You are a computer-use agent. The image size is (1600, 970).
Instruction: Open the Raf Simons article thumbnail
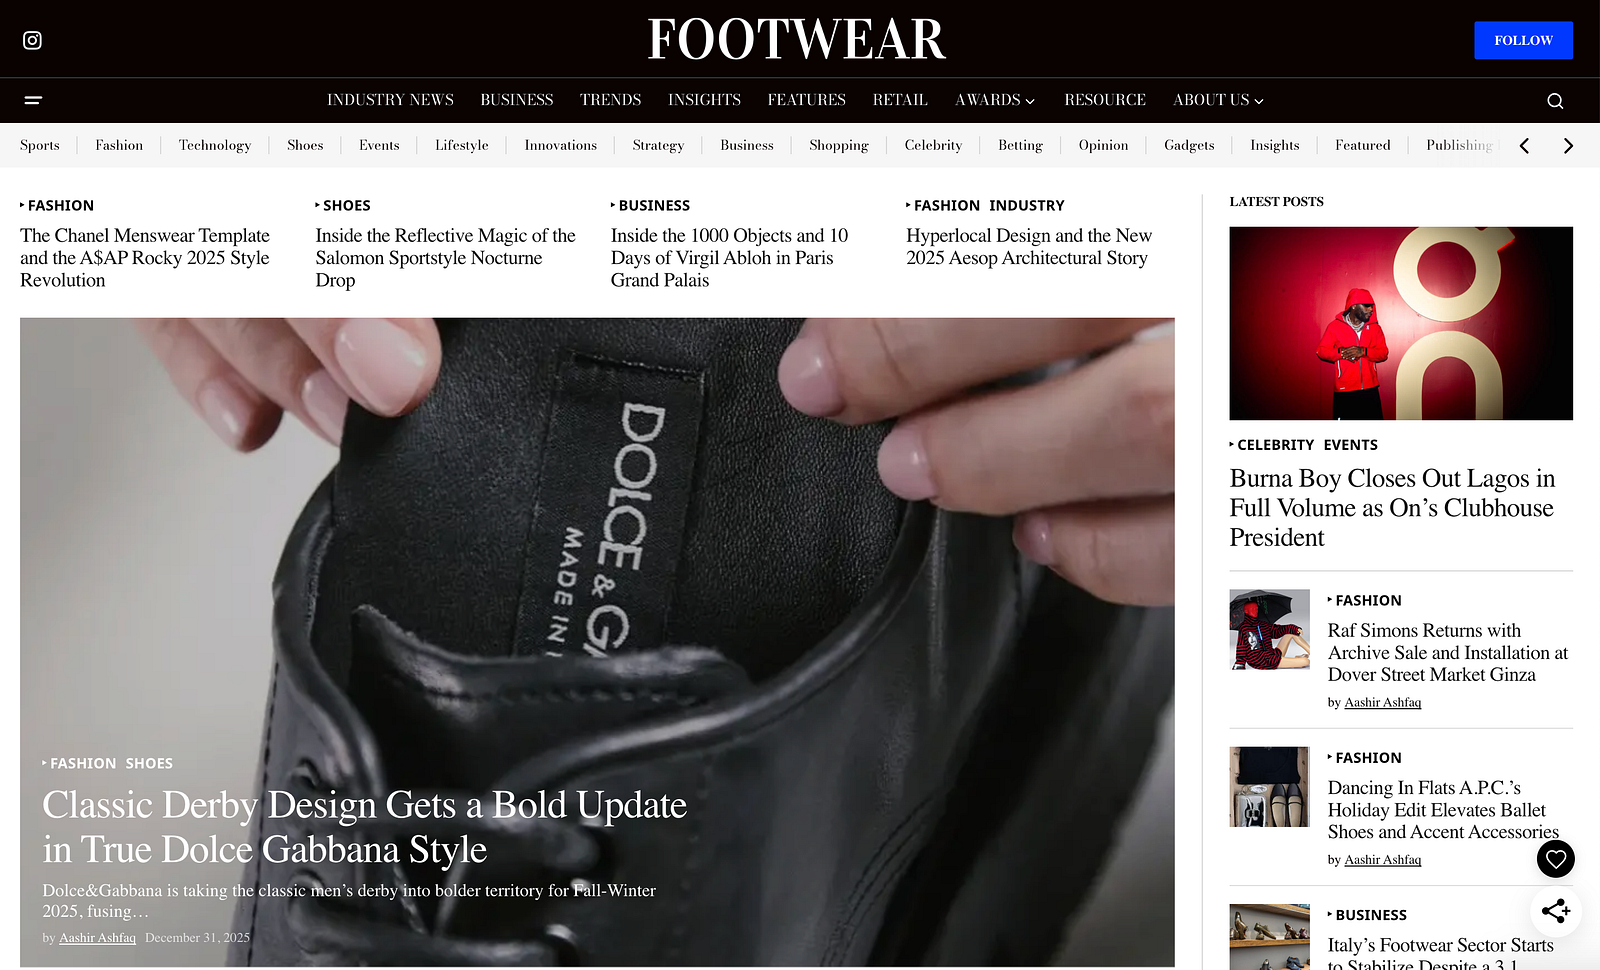point(1269,629)
